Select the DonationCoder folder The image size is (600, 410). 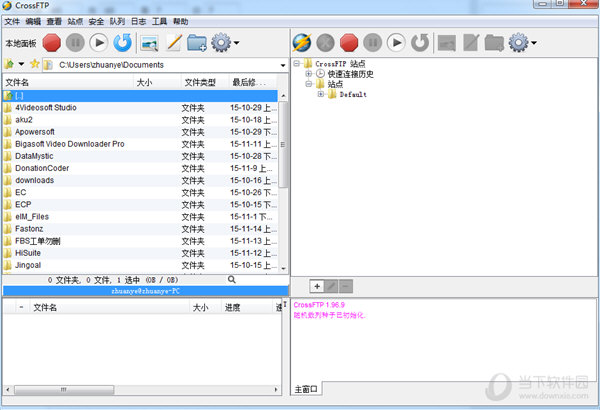tap(140, 168)
